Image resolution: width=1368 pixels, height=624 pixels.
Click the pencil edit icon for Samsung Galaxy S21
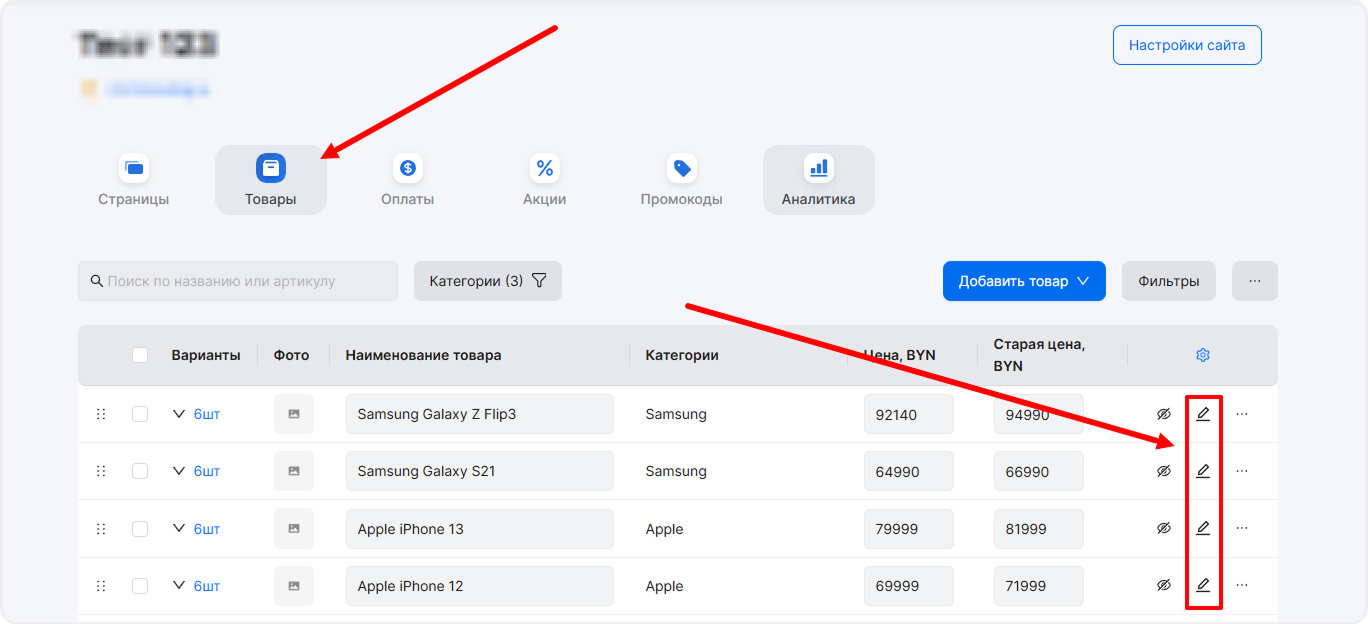[x=1203, y=471]
